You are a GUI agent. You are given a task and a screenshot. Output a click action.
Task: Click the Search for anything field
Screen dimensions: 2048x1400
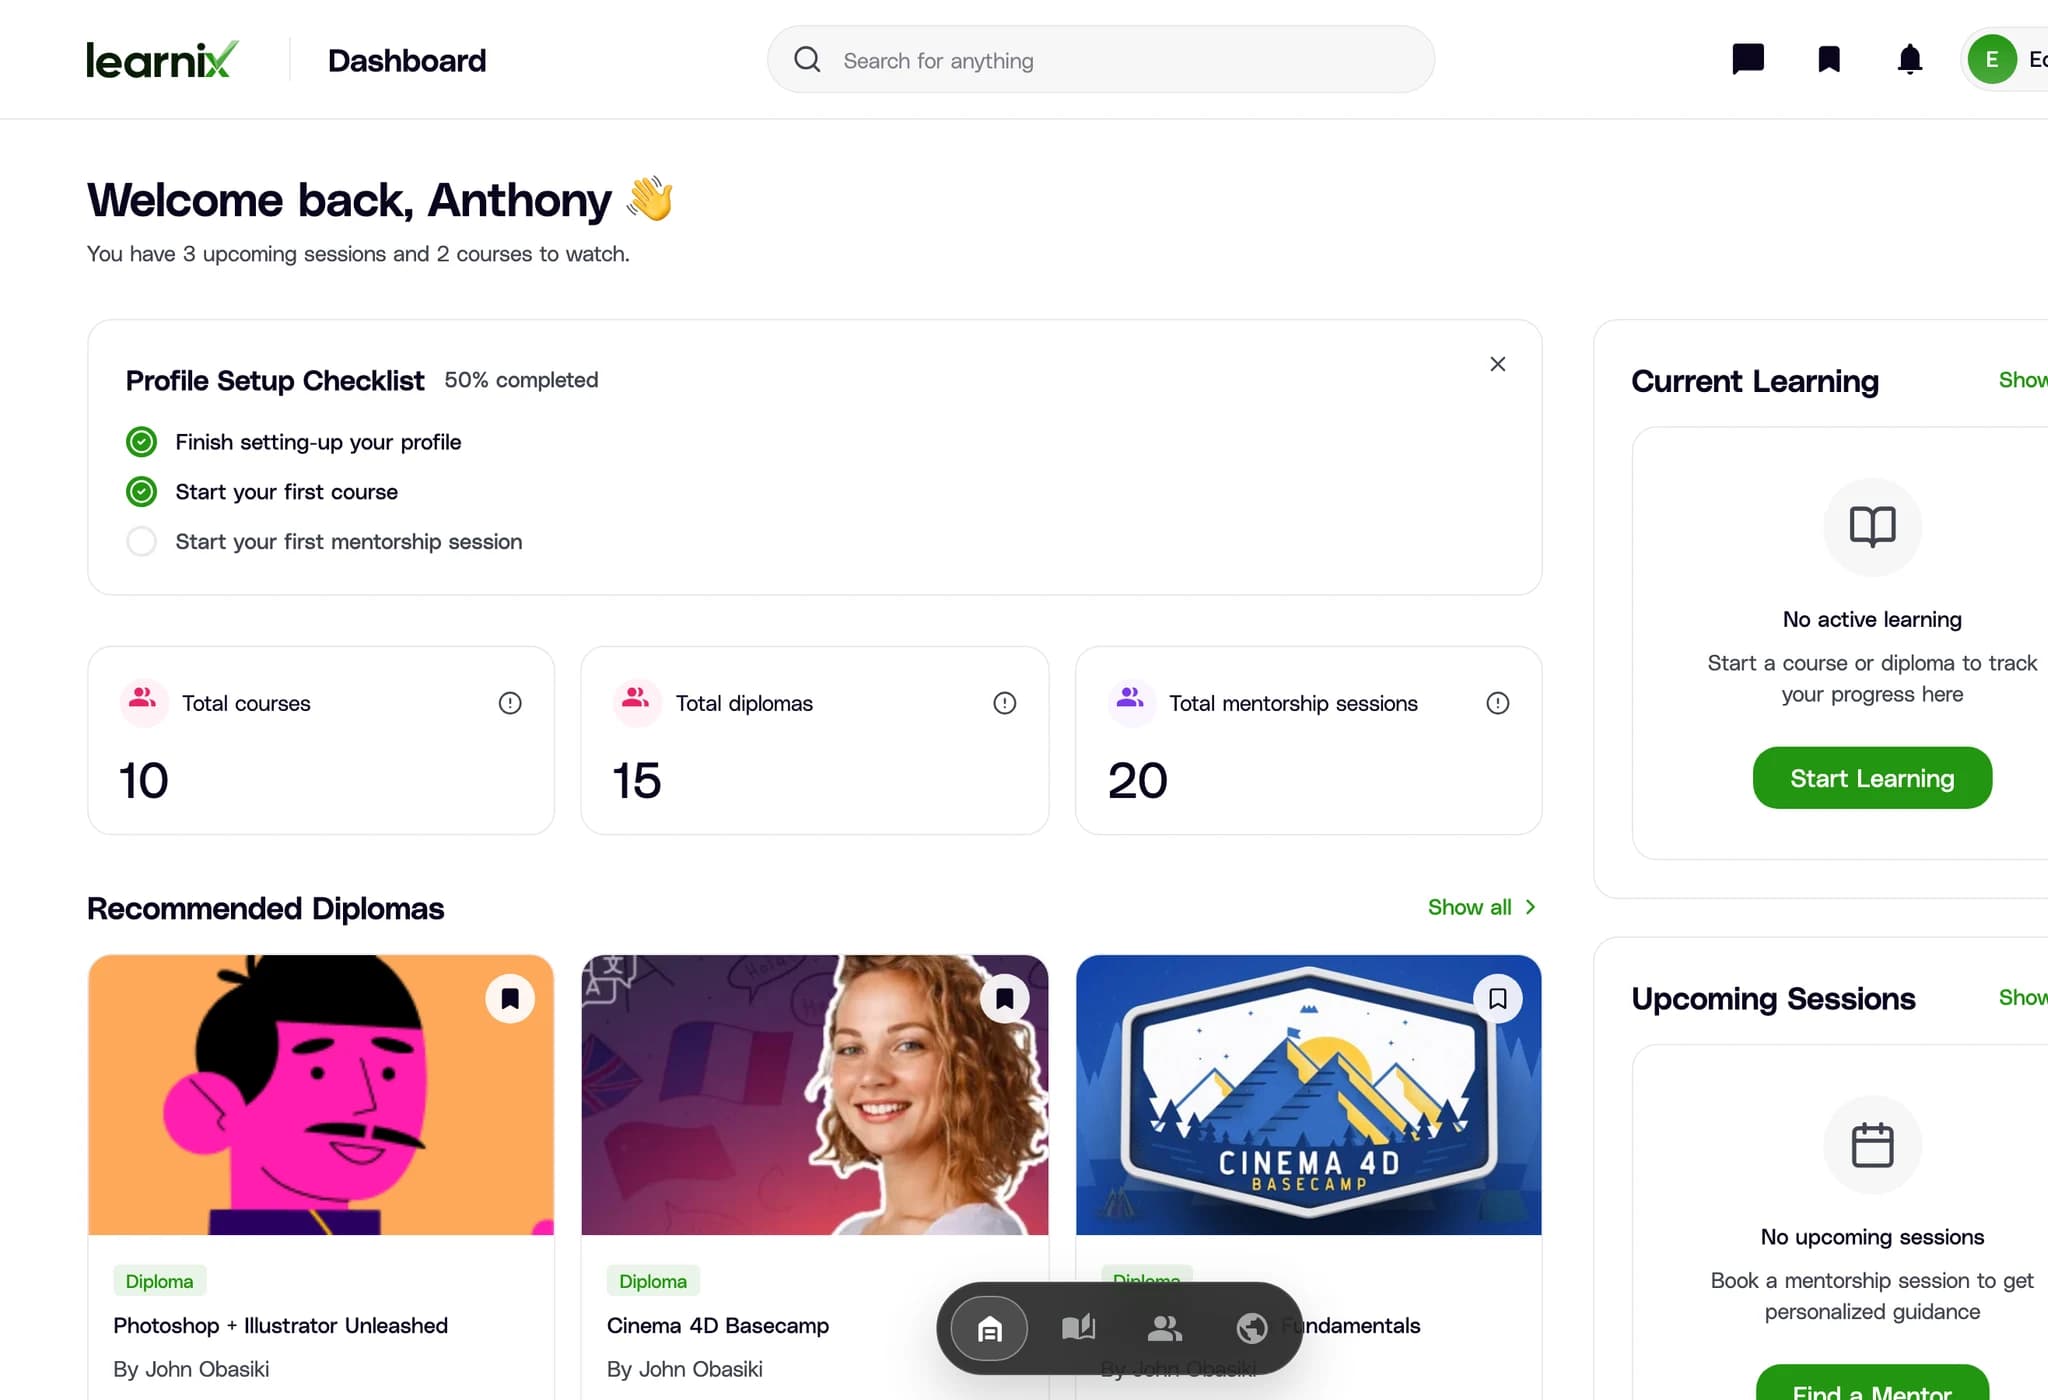pos(1101,60)
